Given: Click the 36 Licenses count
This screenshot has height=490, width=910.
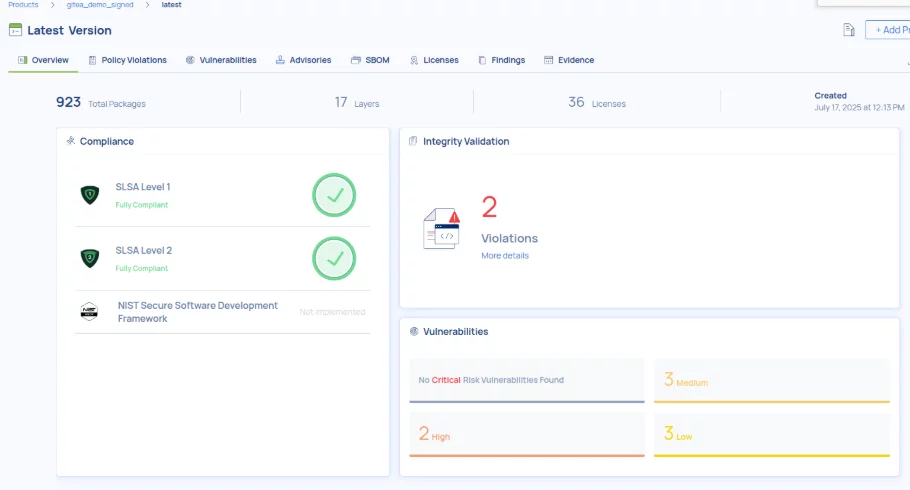Looking at the screenshot, I should [x=597, y=103].
